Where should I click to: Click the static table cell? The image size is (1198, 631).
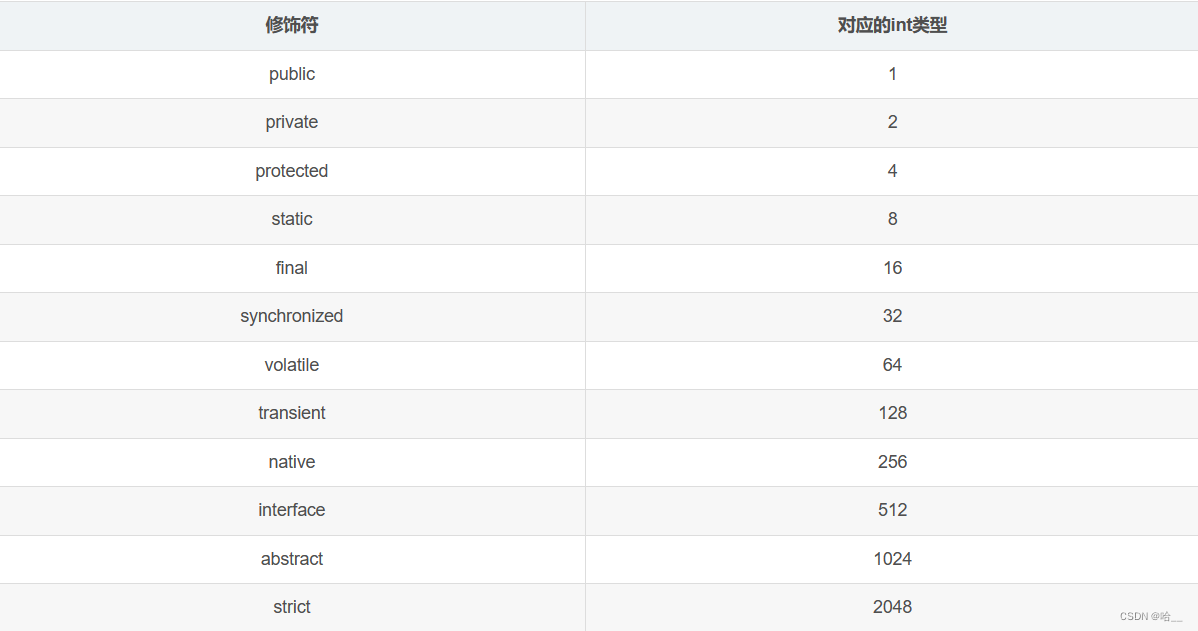coord(292,219)
